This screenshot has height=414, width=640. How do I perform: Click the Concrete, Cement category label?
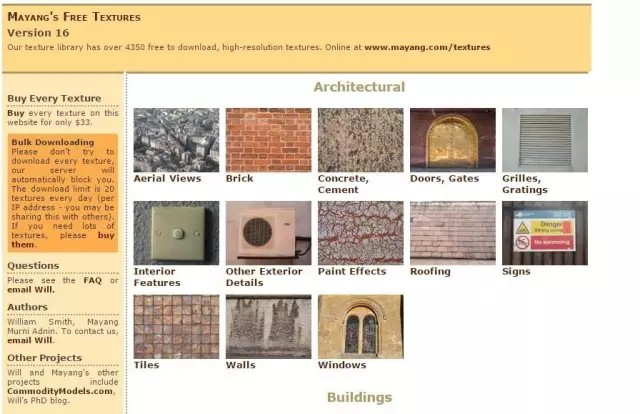point(343,184)
